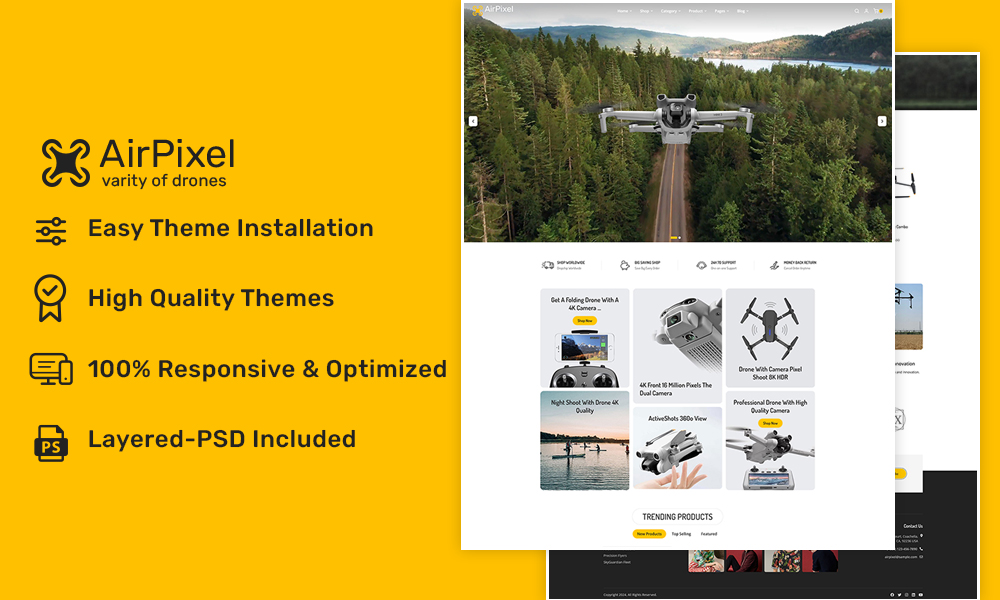Switch to the Featured tab
The image size is (1000, 600).
pos(709,534)
